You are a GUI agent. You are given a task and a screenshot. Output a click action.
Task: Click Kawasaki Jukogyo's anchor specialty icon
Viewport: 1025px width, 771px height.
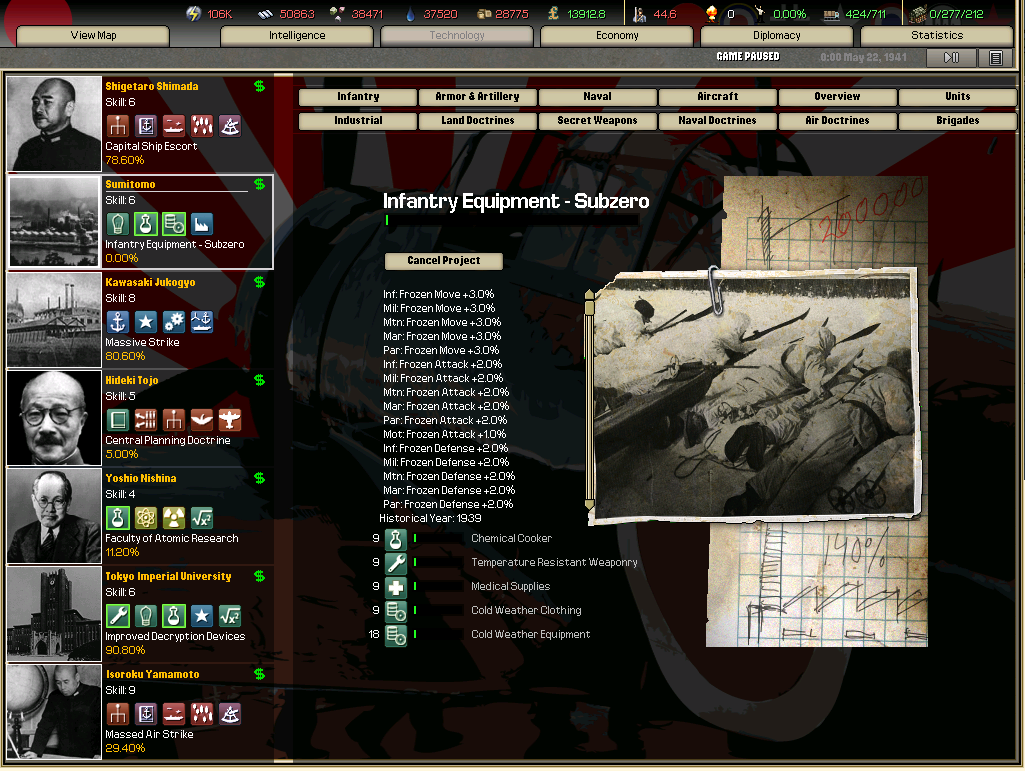118,322
